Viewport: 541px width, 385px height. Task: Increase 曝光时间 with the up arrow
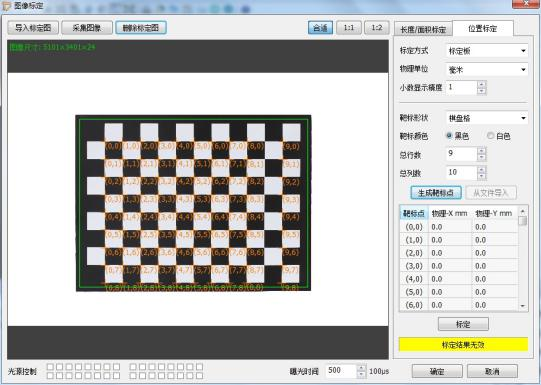(x=362, y=368)
